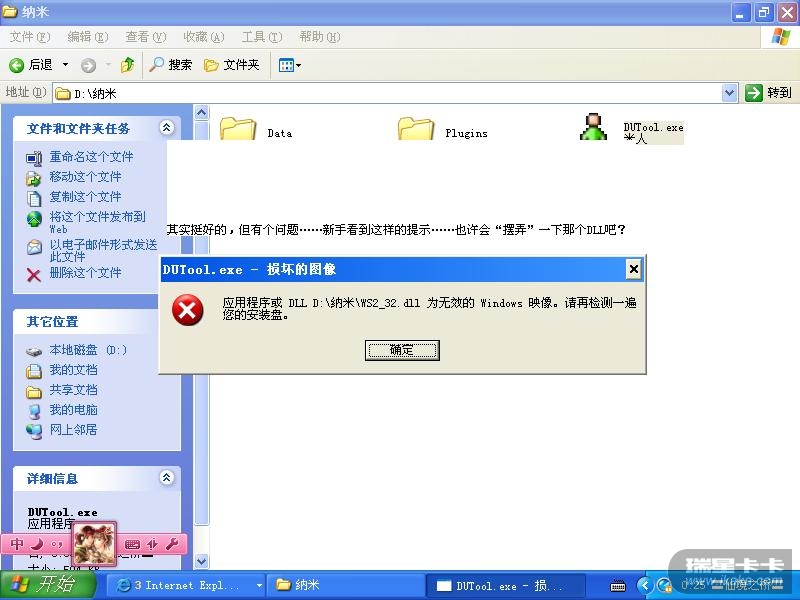This screenshot has width=800, height=600.
Task: Open the IME soft keyboard icon
Action: point(132,544)
